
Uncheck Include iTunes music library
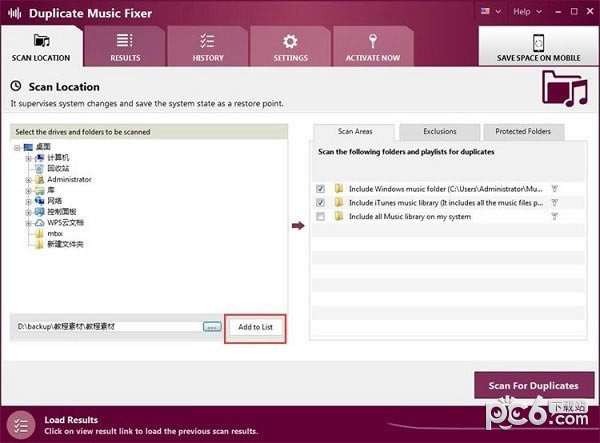pos(320,202)
